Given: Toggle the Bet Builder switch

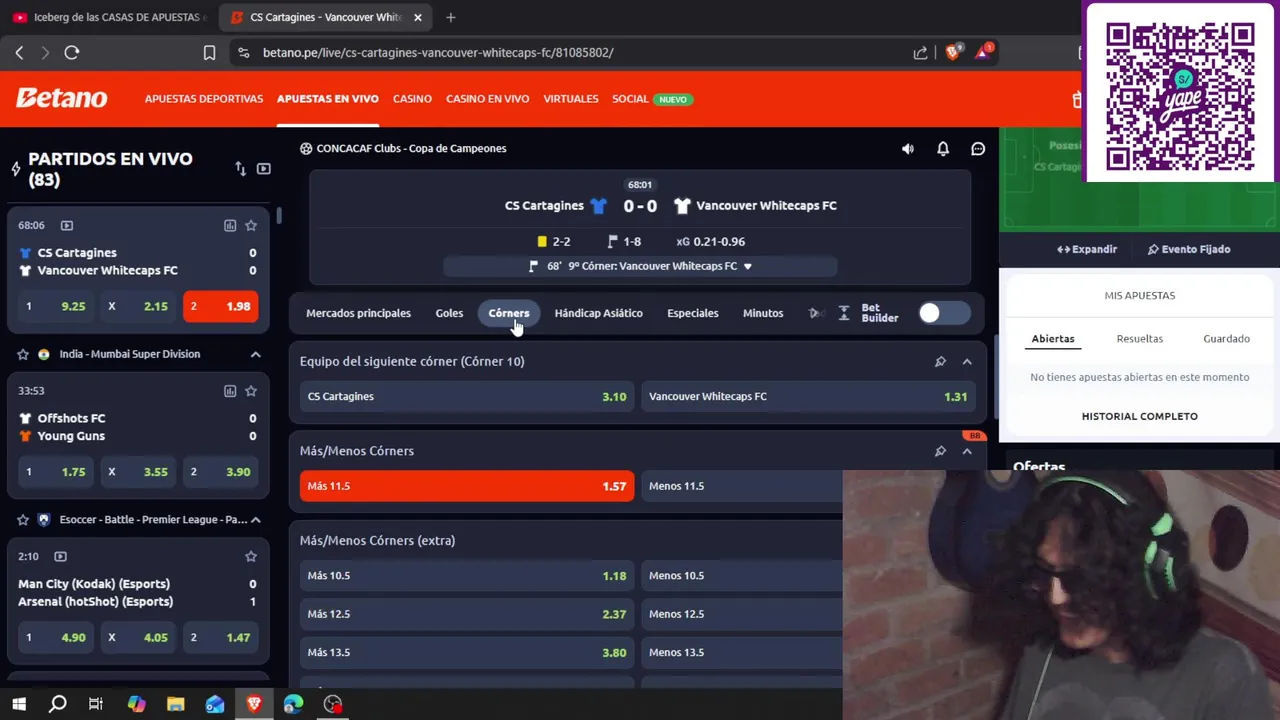Looking at the screenshot, I should (944, 313).
